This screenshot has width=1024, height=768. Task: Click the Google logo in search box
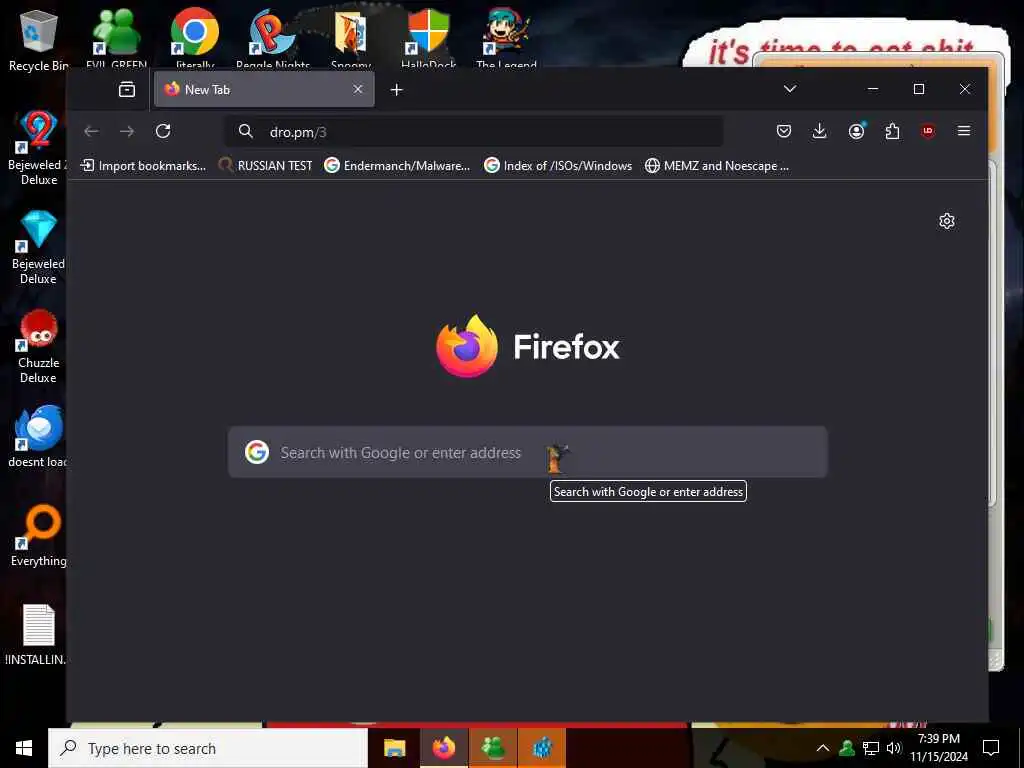(257, 452)
